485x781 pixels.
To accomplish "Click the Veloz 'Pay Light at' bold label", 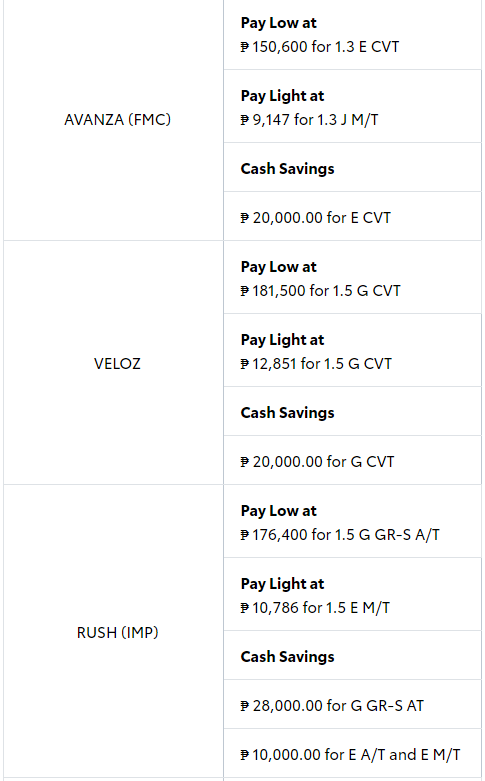I will click(282, 340).
